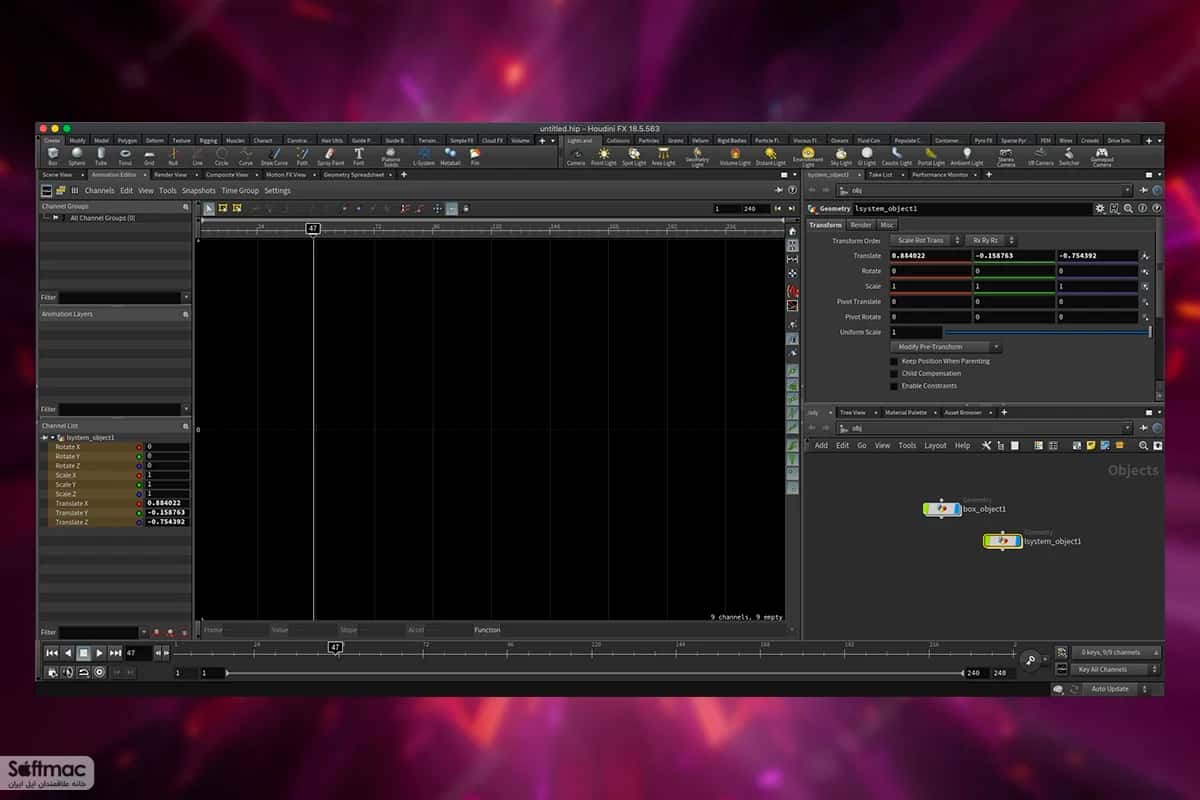The image size is (1200, 800).
Task: Open the Take List tab
Action: (881, 174)
